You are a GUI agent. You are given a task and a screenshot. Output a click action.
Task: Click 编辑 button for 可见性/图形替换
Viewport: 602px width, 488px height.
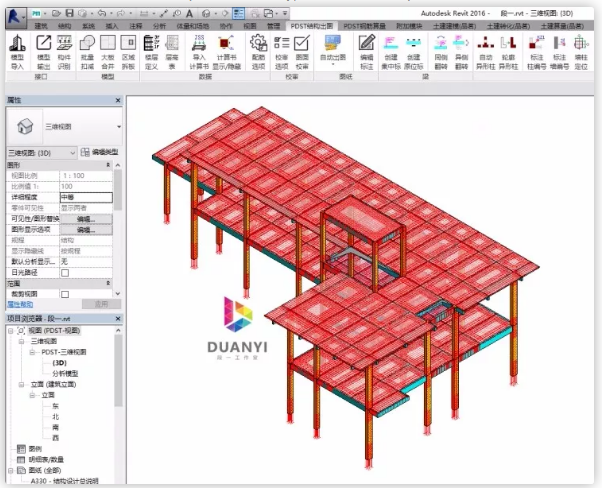pos(85,219)
